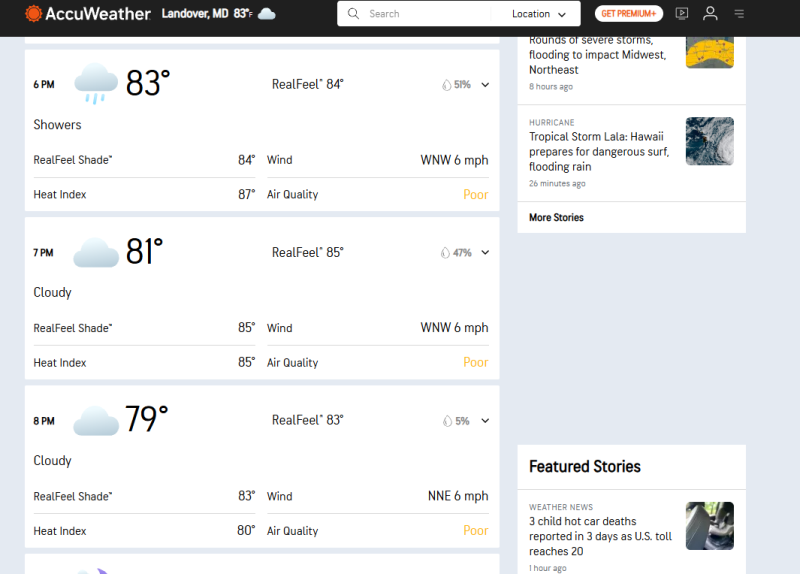
Task: Click the cloud icon beside Landover temperature
Action: point(266,14)
